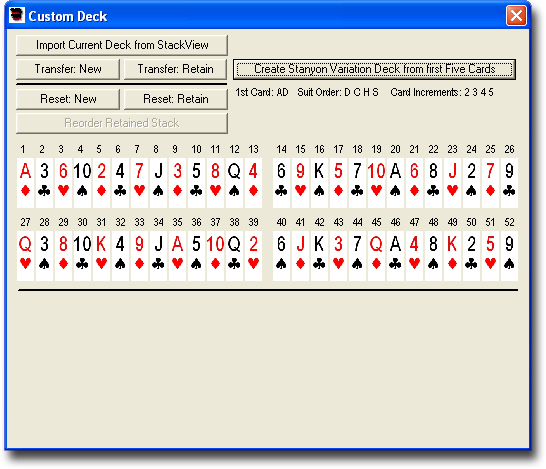Select the 10 of Spades in position 4
This screenshot has width=546, height=469.
(82, 183)
